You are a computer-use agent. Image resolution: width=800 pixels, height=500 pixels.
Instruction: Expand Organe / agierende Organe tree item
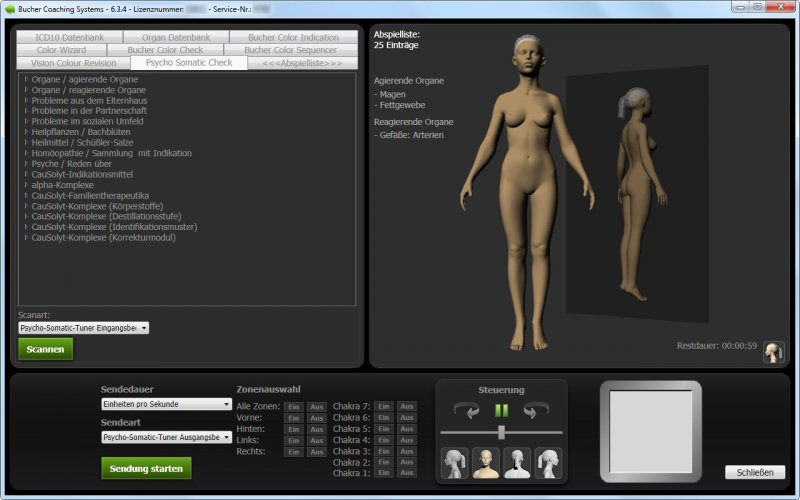coord(26,79)
